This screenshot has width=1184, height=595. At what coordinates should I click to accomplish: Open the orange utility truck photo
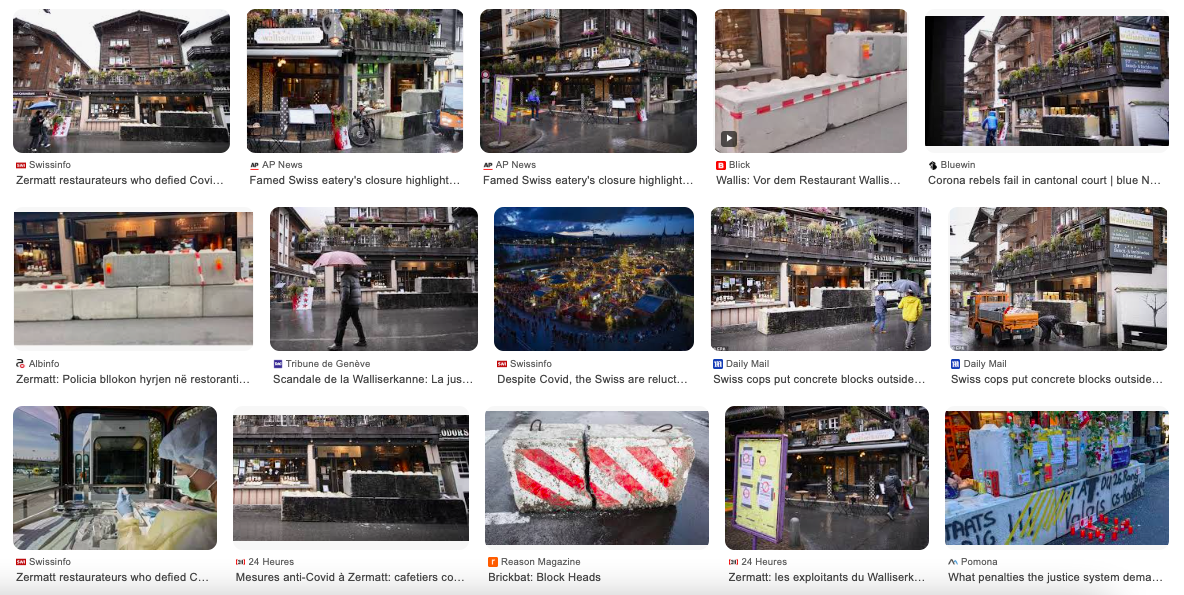click(x=1058, y=279)
